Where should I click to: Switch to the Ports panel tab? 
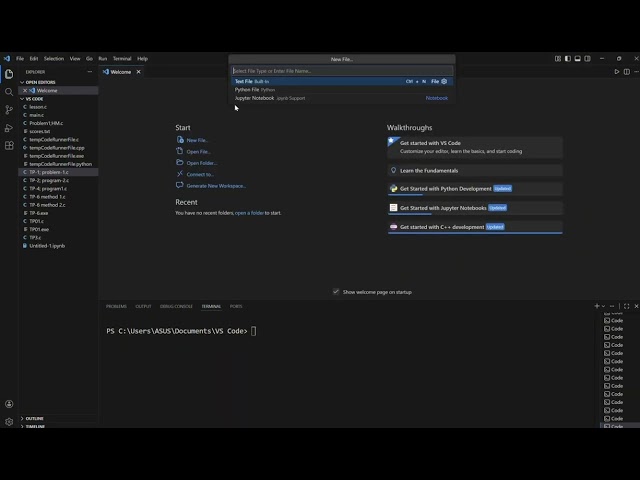pyautogui.click(x=236, y=307)
